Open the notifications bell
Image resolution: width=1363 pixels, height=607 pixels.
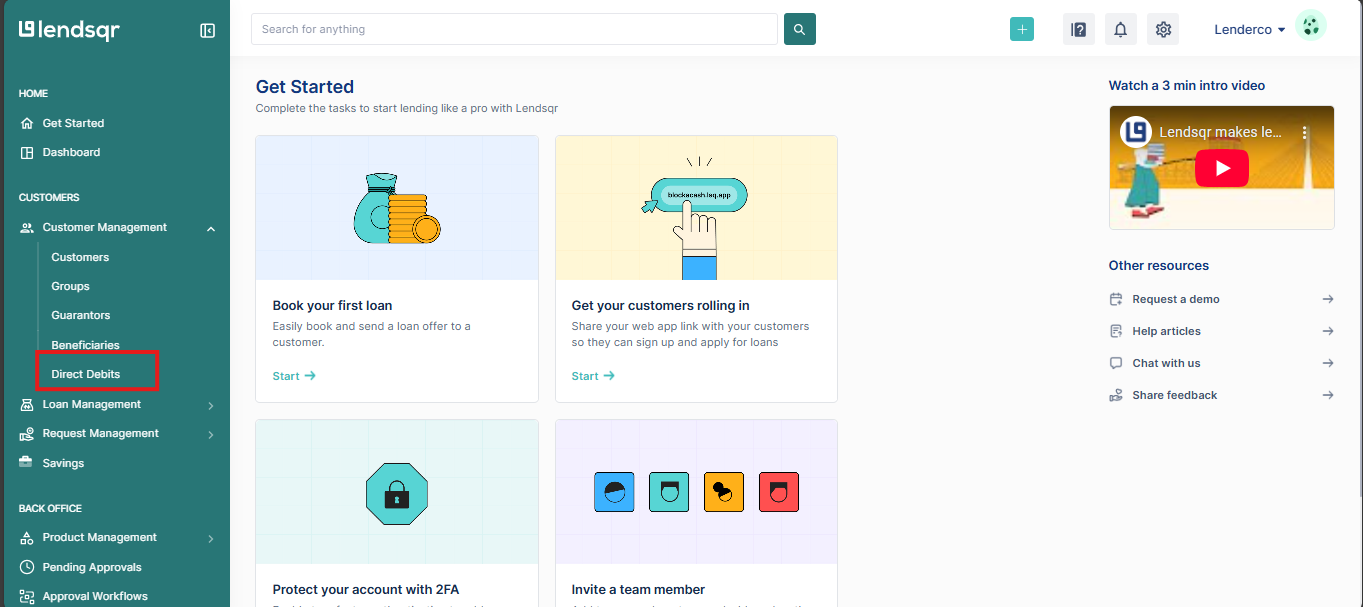[1121, 30]
